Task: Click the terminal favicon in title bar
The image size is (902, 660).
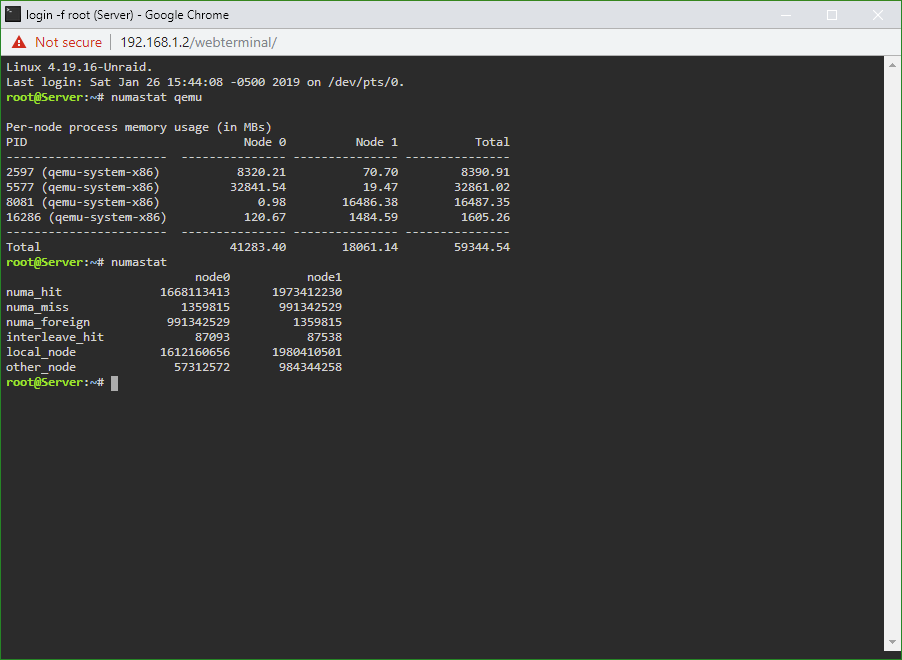Action: (x=13, y=14)
